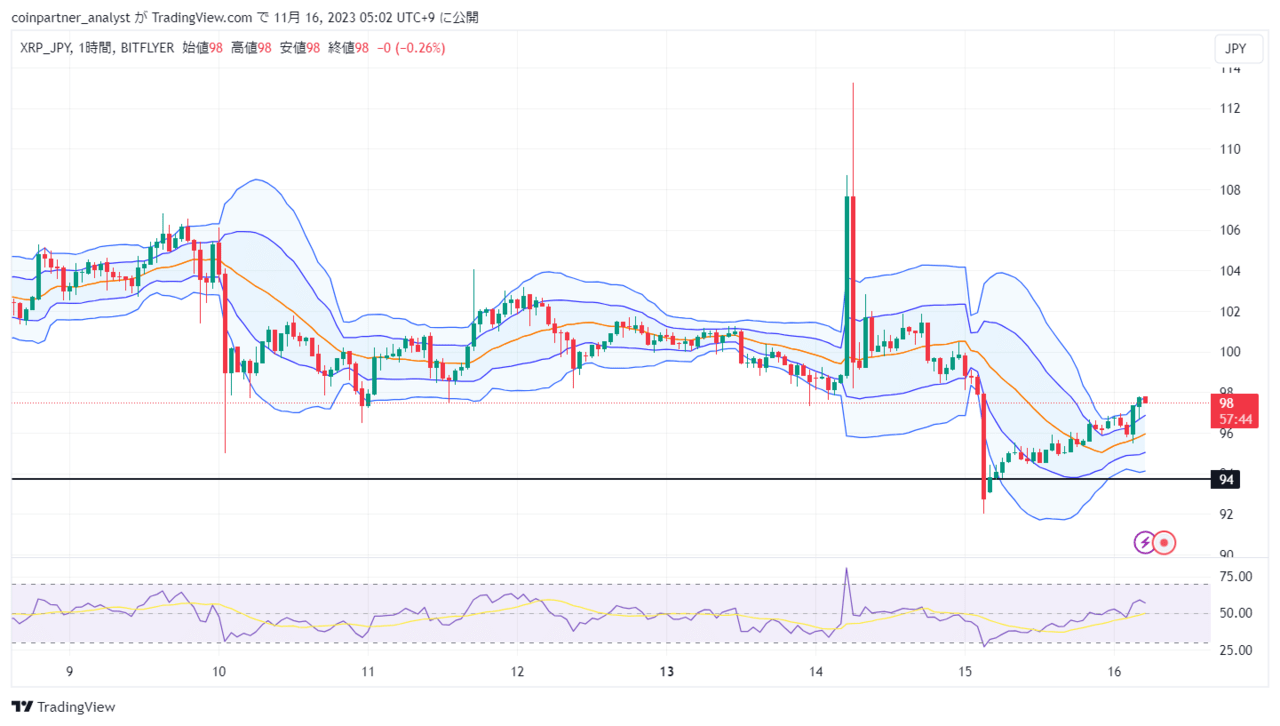Click date label 10 on time axis

[x=219, y=672]
